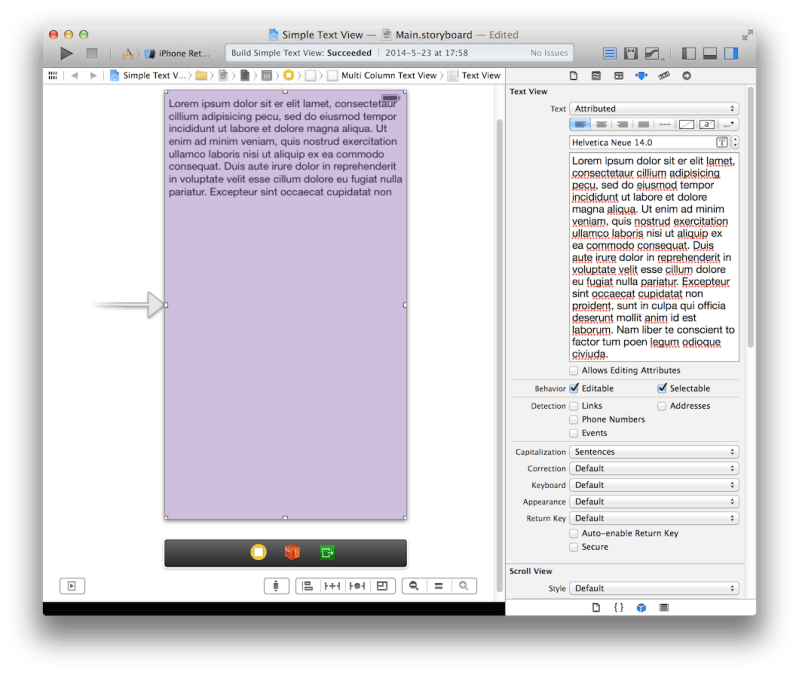799x675 pixels.
Task: Open the Resizing Behavior menu
Action: point(382,586)
